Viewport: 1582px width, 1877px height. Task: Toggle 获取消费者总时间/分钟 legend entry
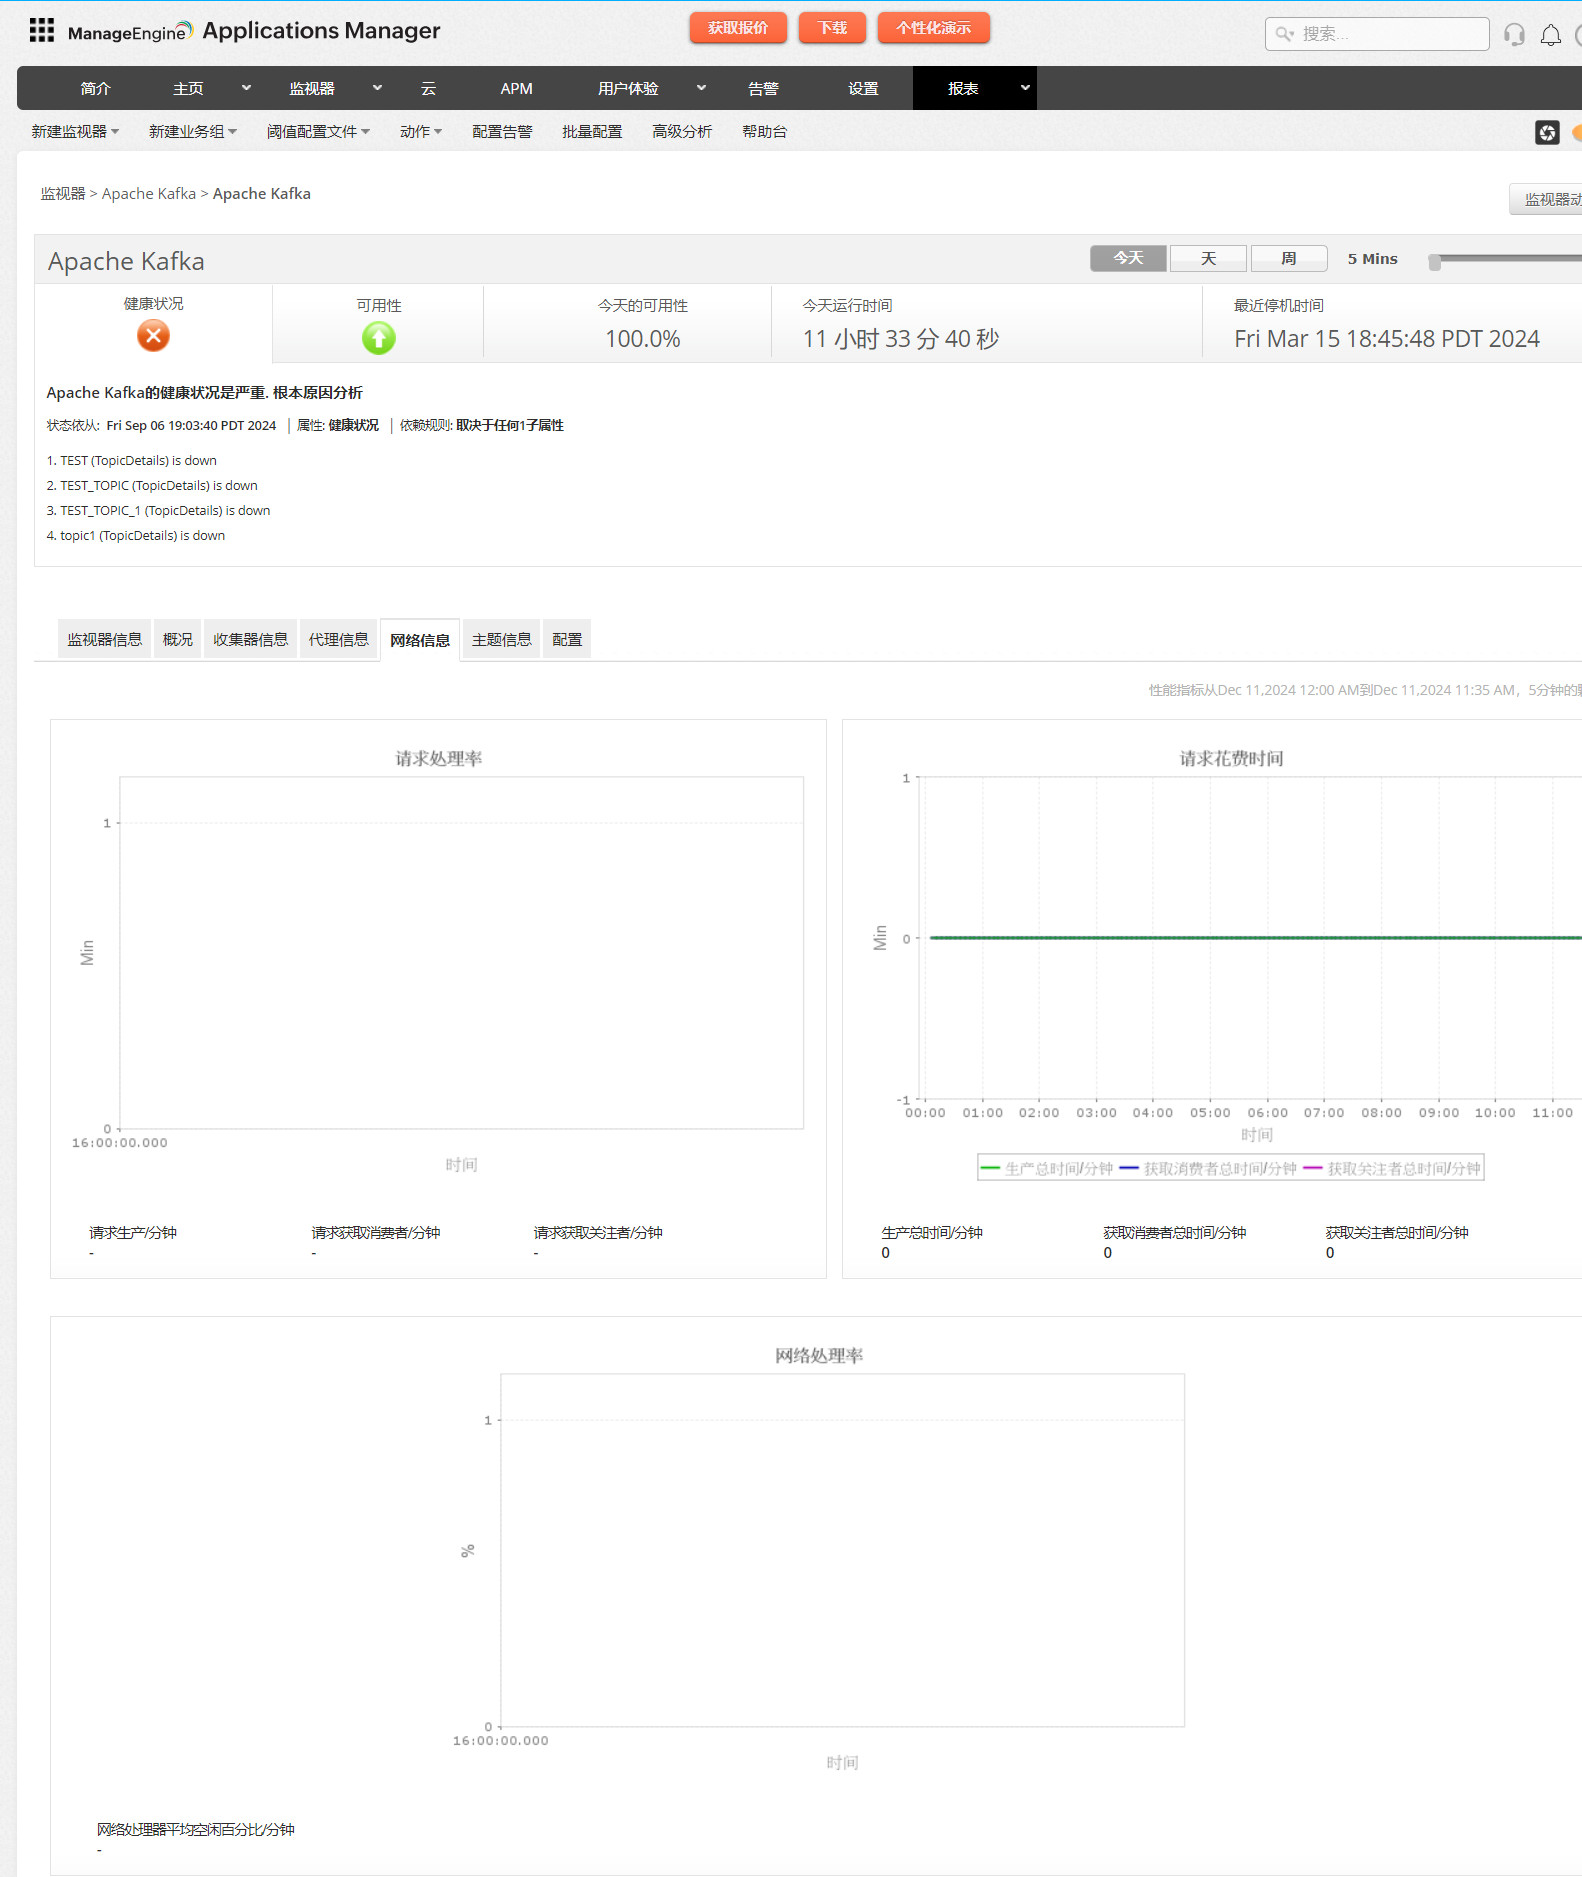1208,1168
